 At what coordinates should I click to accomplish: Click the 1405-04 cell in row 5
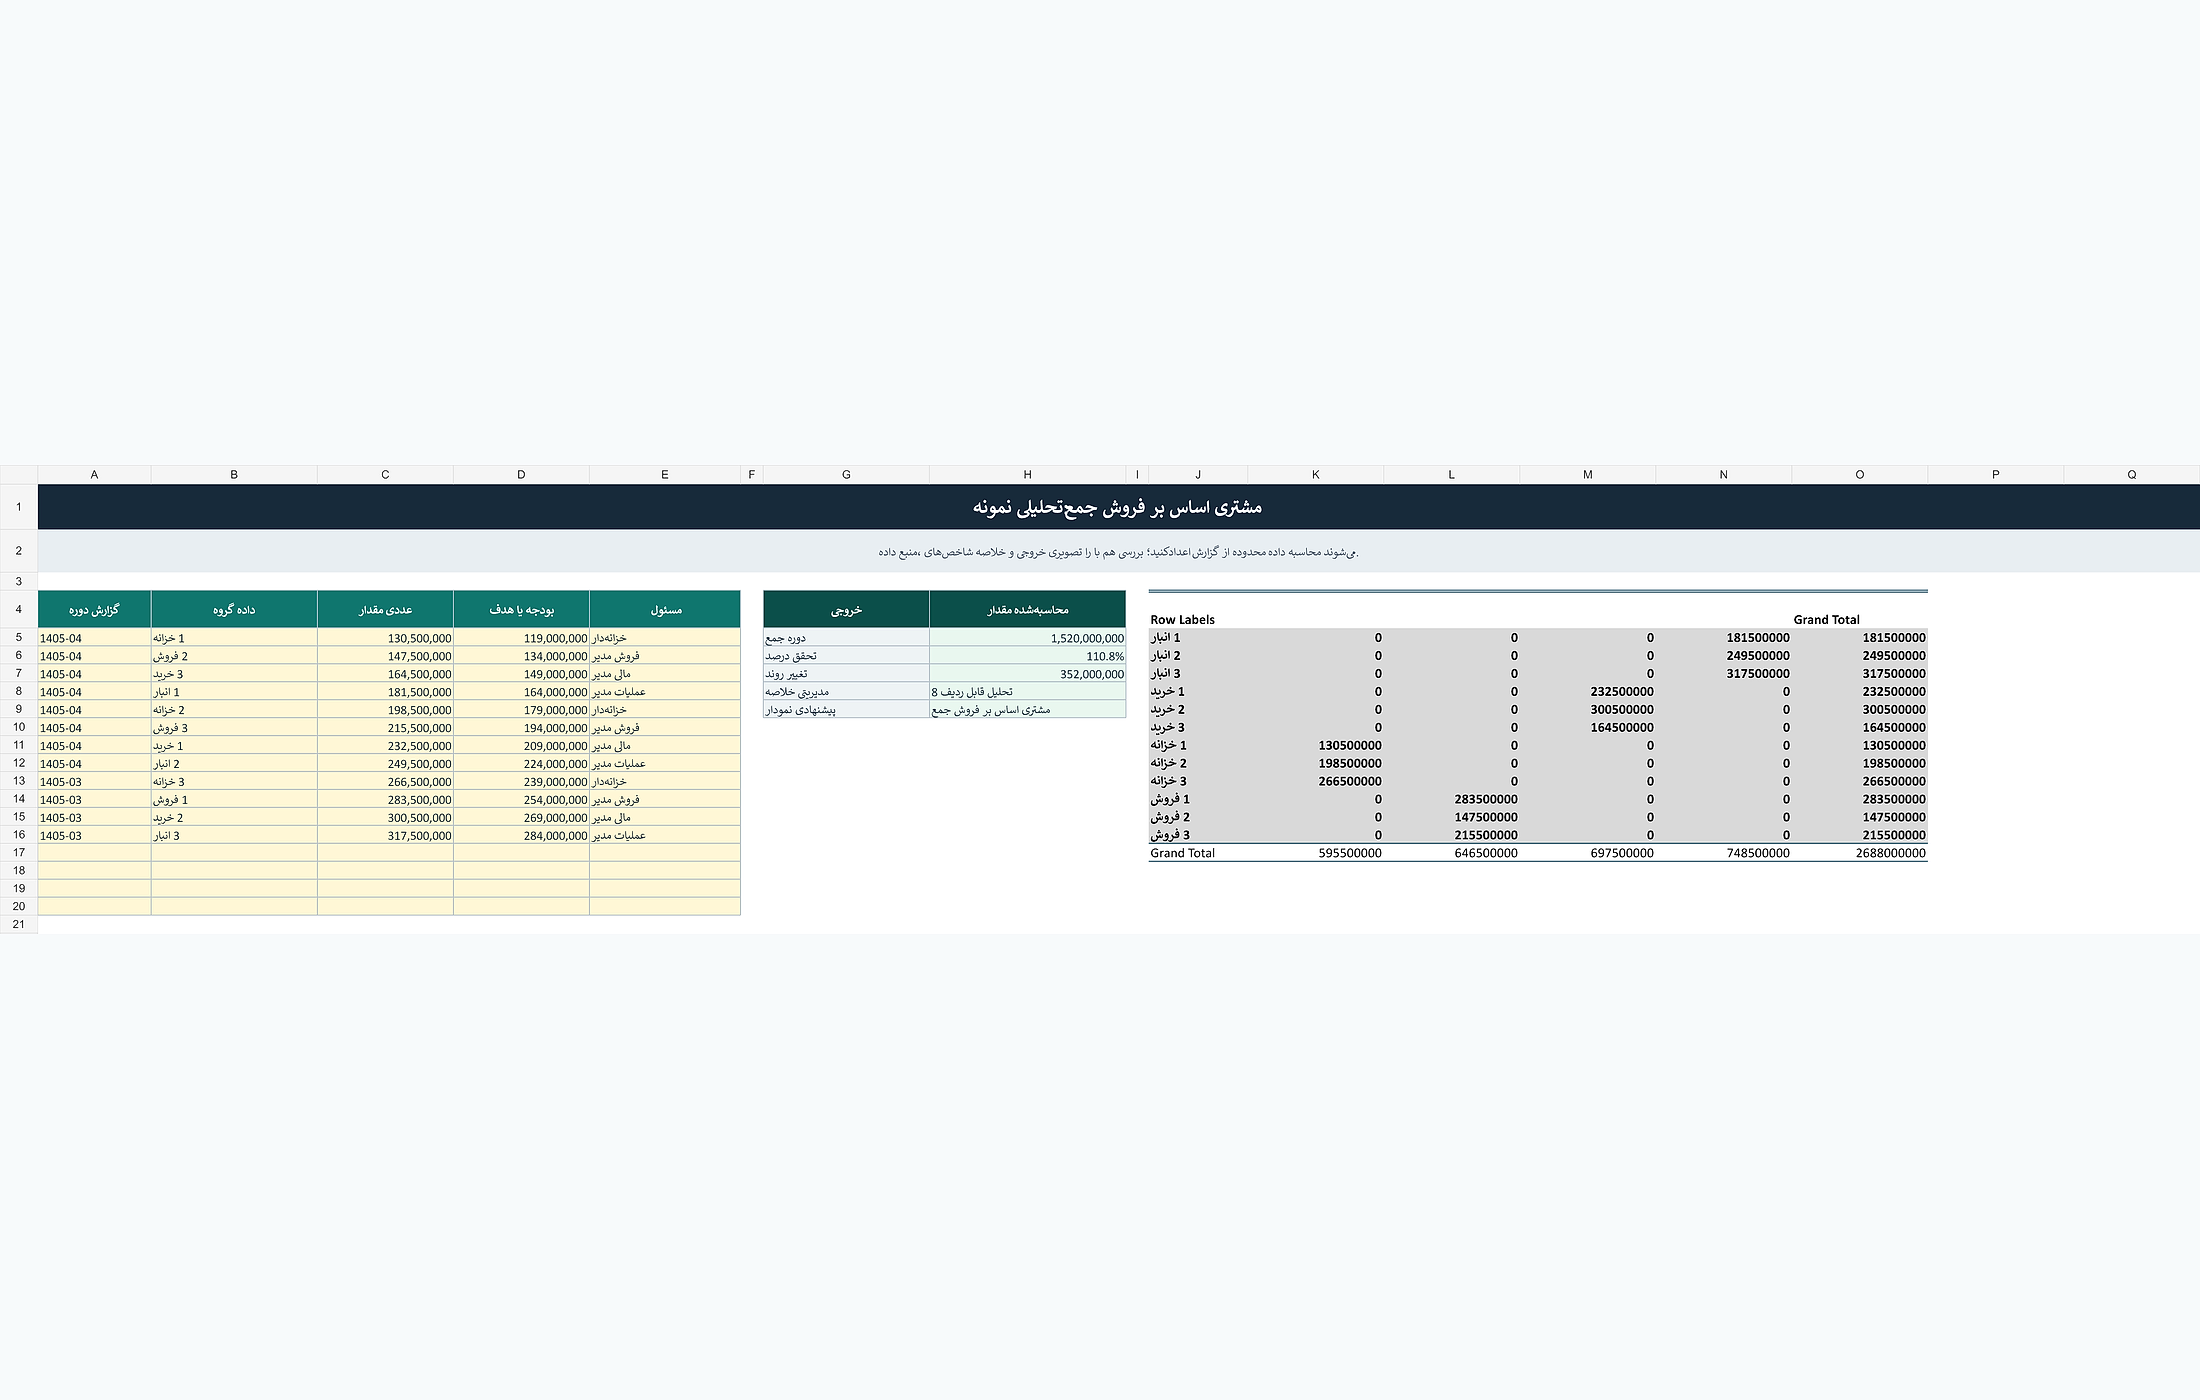[94, 638]
